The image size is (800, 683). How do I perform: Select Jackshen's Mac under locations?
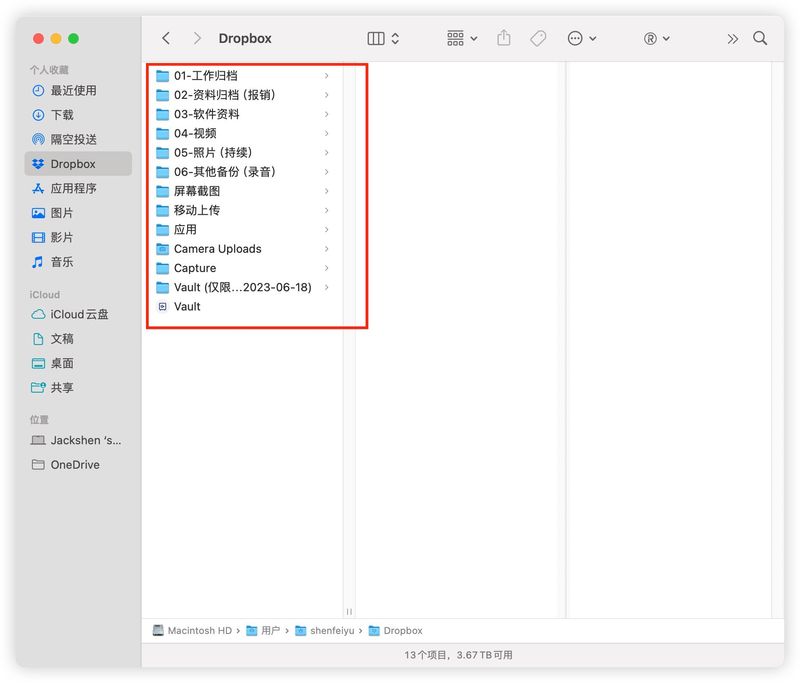tap(78, 440)
